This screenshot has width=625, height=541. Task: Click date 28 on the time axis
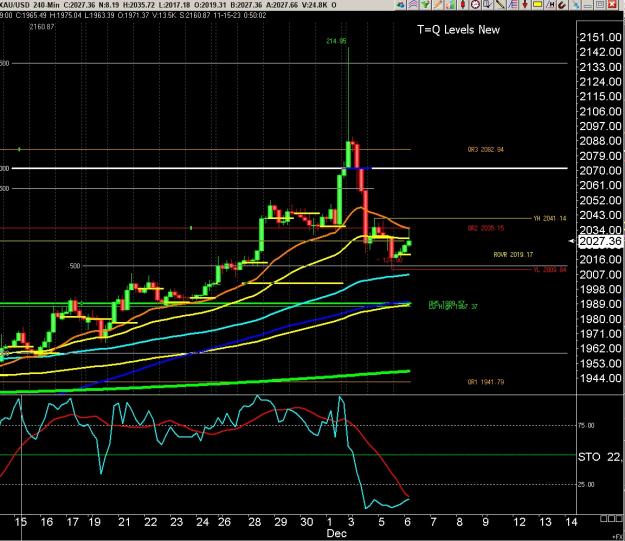(x=255, y=521)
